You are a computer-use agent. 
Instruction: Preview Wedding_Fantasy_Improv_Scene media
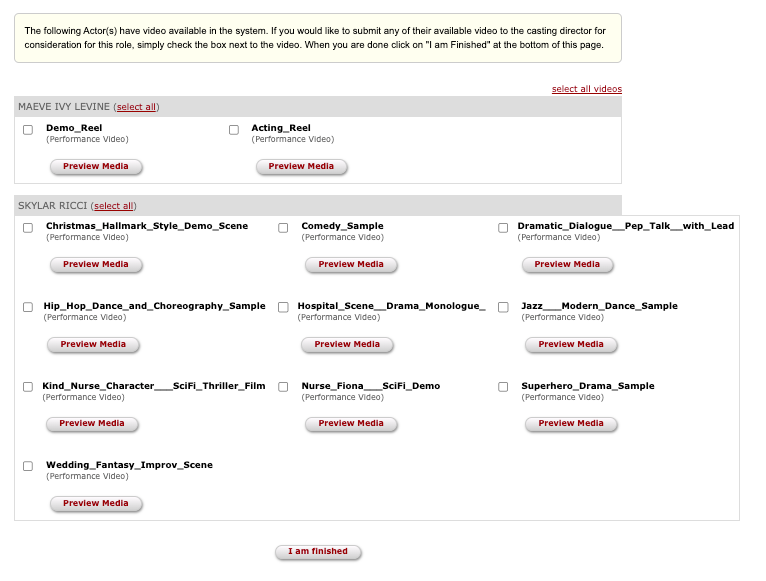pyautogui.click(x=96, y=504)
